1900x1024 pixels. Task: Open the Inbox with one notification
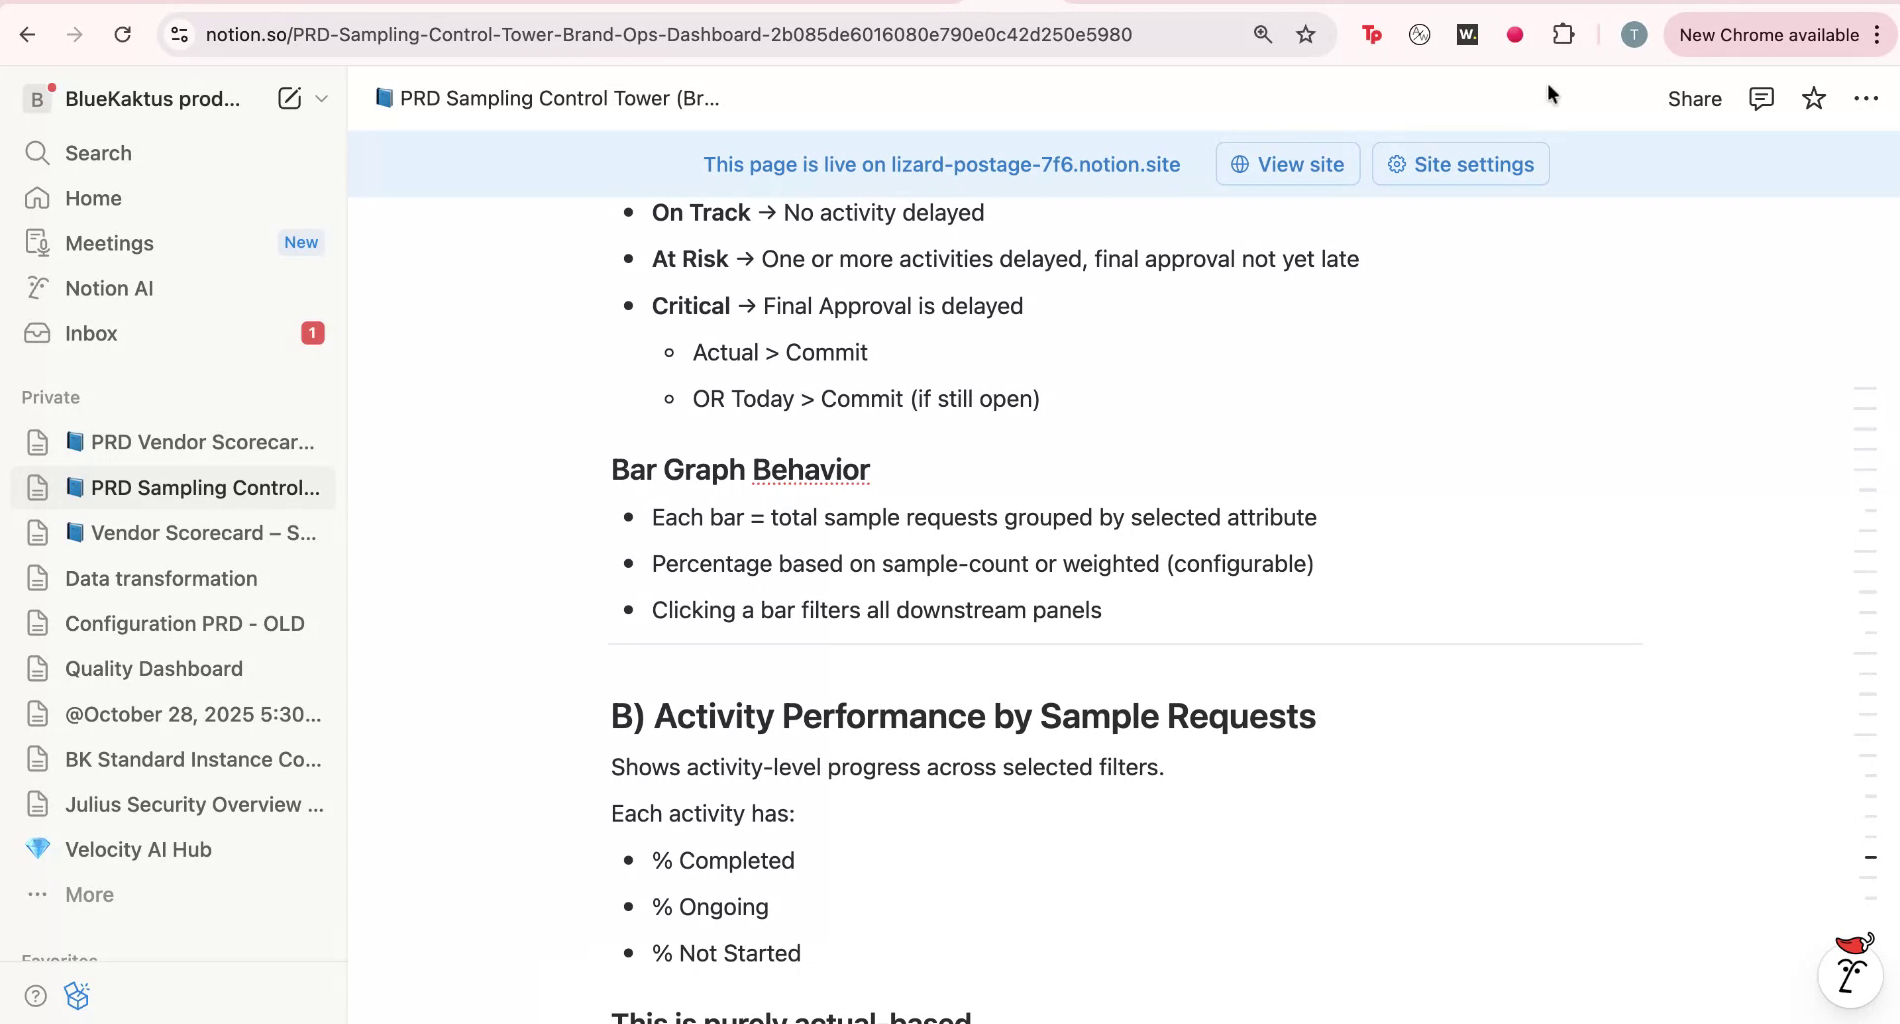click(x=91, y=333)
